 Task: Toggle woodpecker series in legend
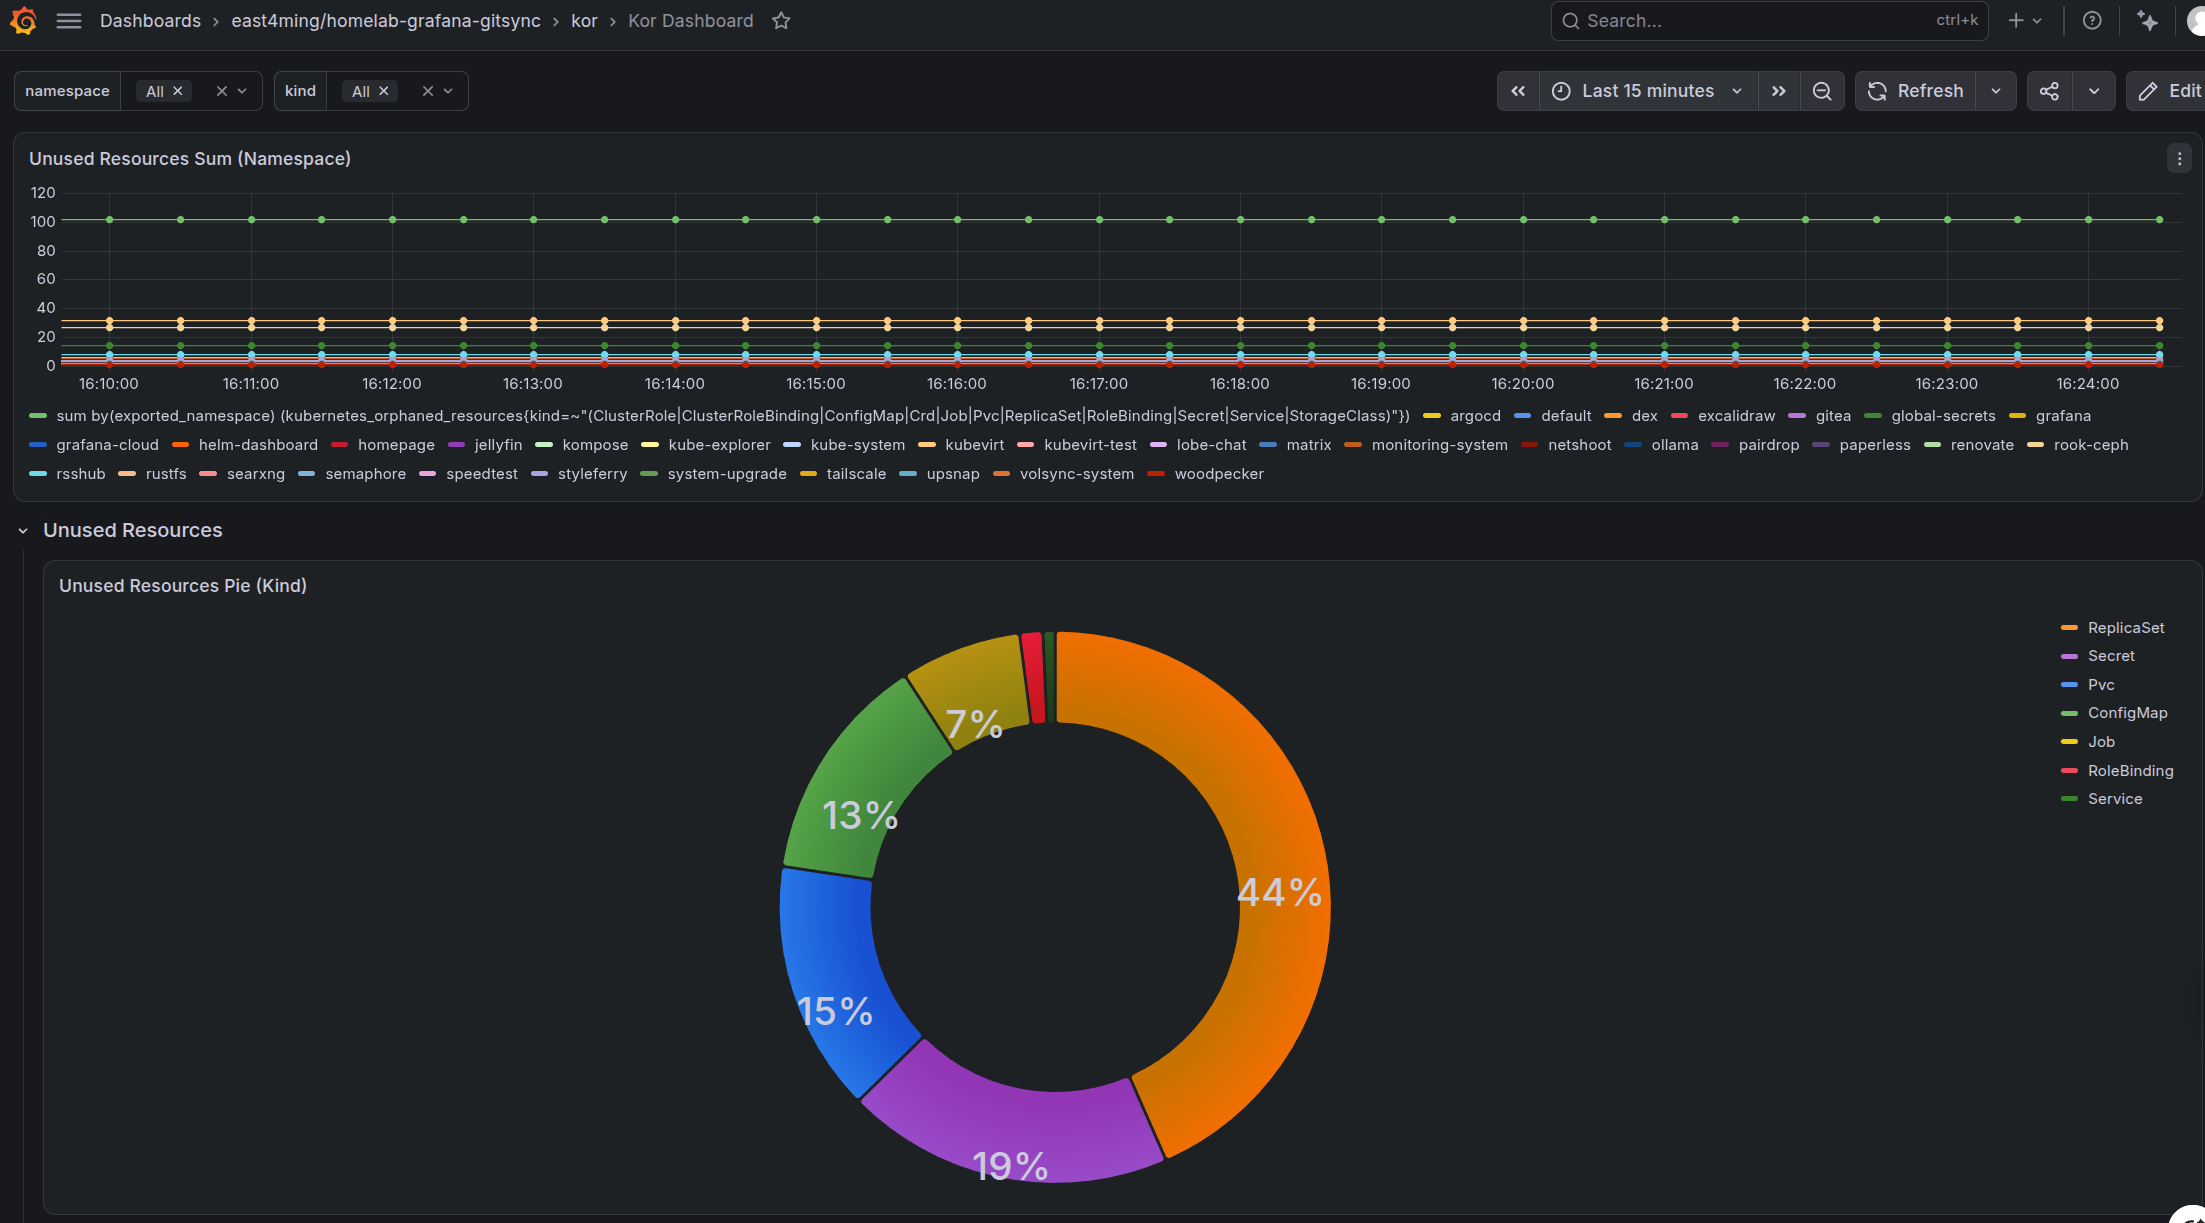pyautogui.click(x=1219, y=474)
